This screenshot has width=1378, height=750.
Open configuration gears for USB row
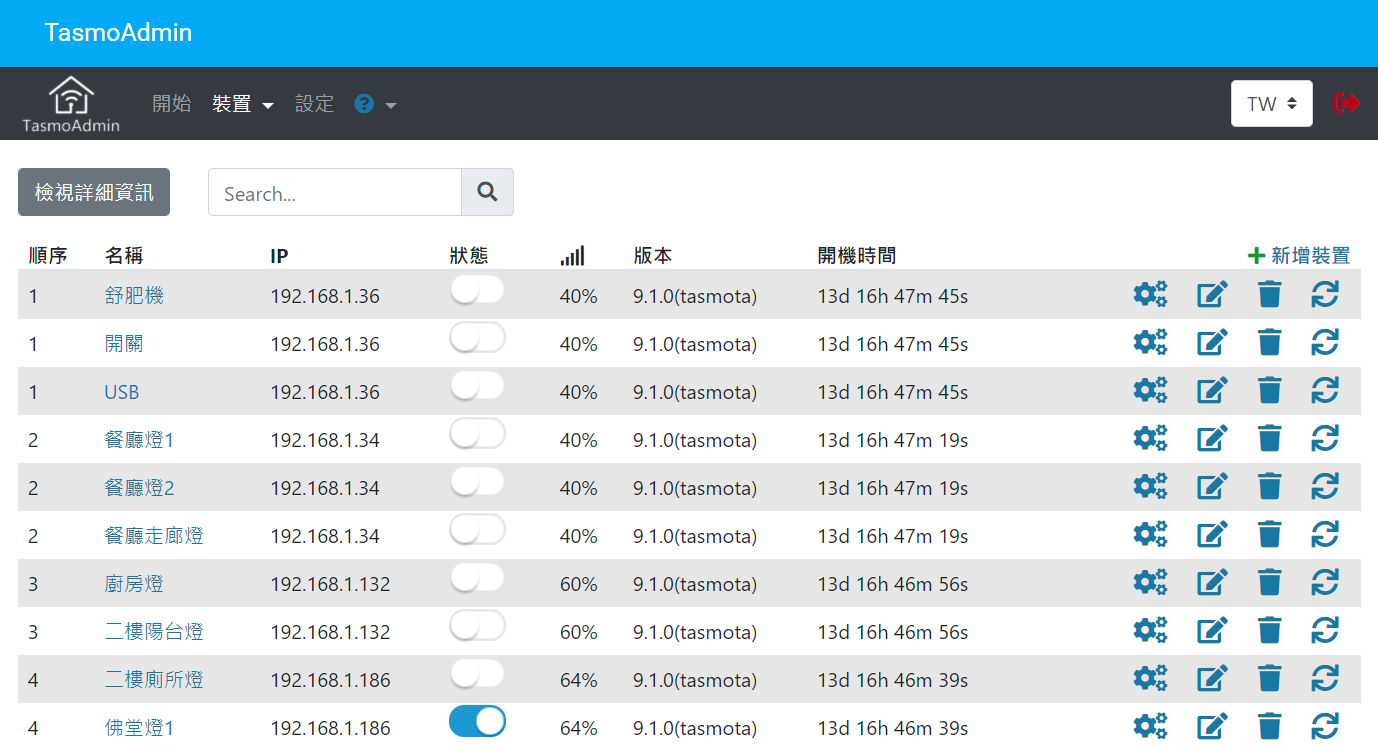tap(1150, 390)
